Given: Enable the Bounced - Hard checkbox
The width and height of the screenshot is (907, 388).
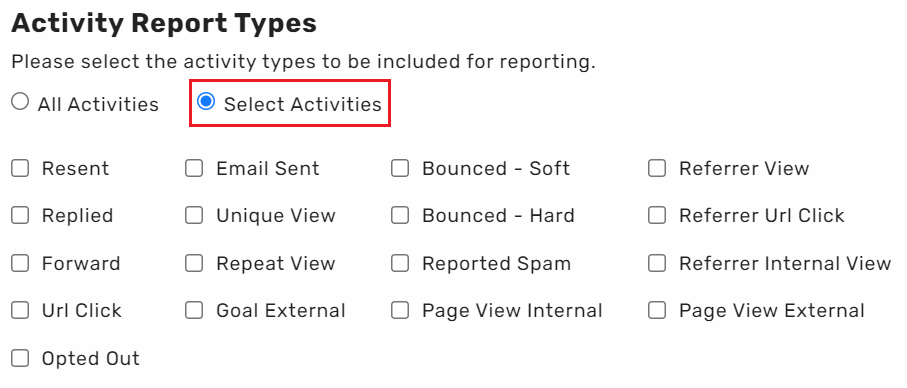Looking at the screenshot, I should click(x=400, y=215).
